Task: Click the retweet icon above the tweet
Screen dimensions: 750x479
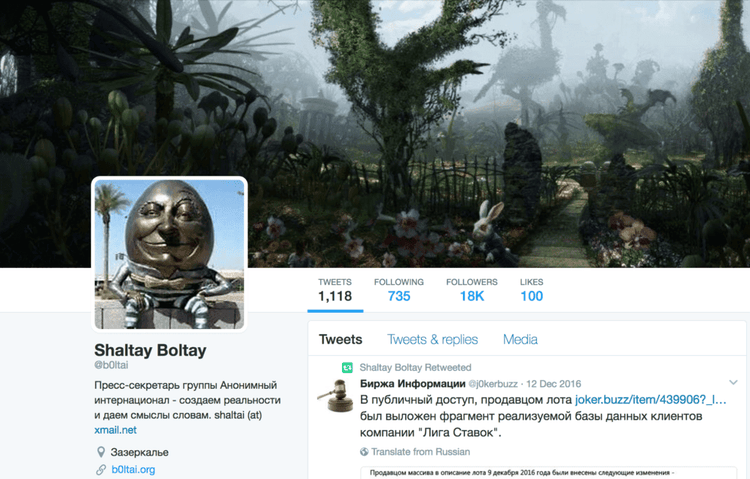Action: [x=347, y=368]
